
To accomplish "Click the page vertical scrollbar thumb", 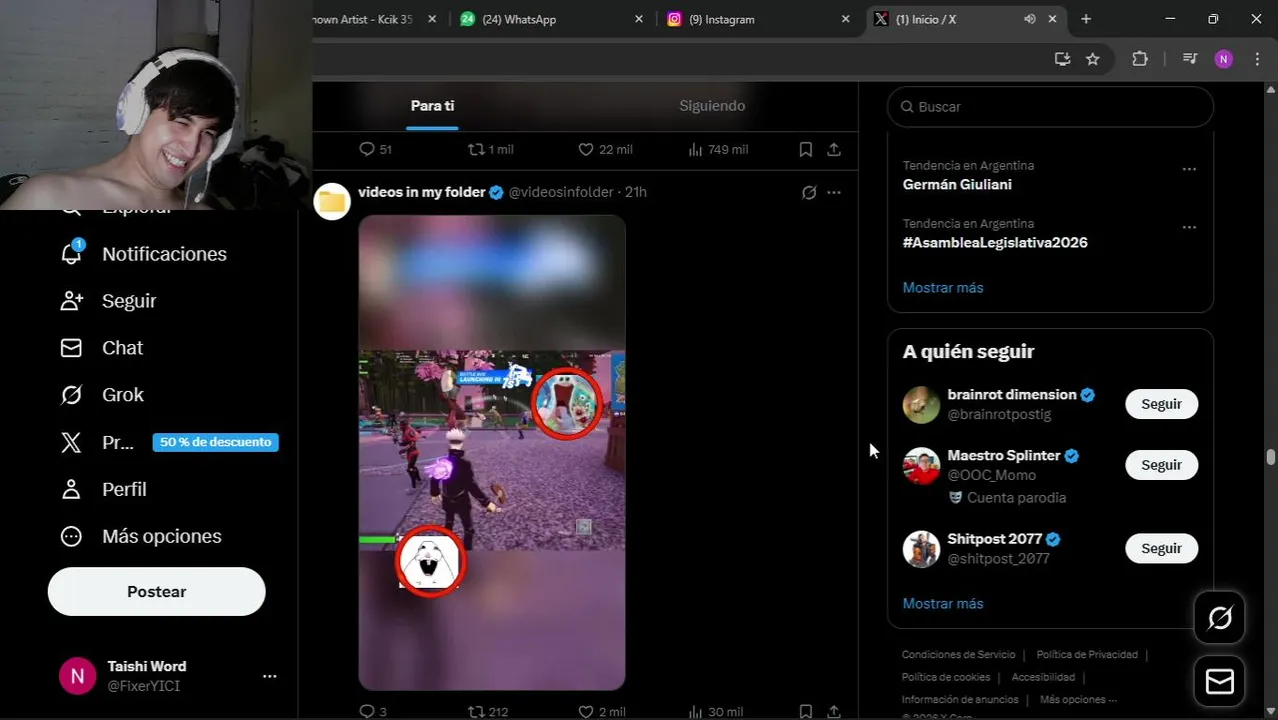I will pos(1271,457).
